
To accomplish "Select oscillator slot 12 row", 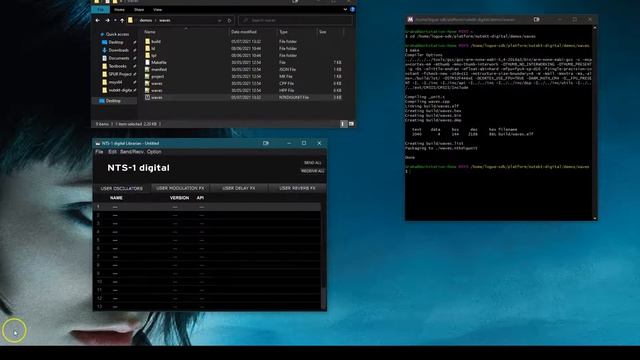I will [x=207, y=298].
